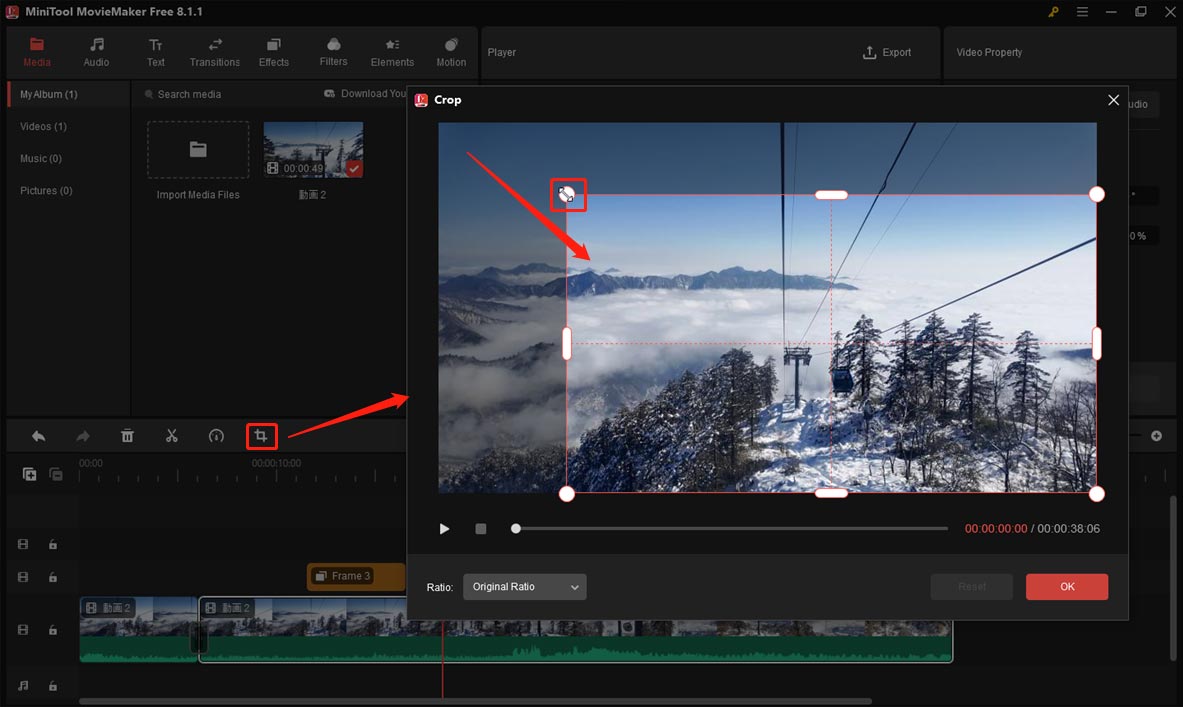Viewport: 1183px width, 707px height.
Task: Confirm crop with the OK button
Action: (x=1067, y=587)
